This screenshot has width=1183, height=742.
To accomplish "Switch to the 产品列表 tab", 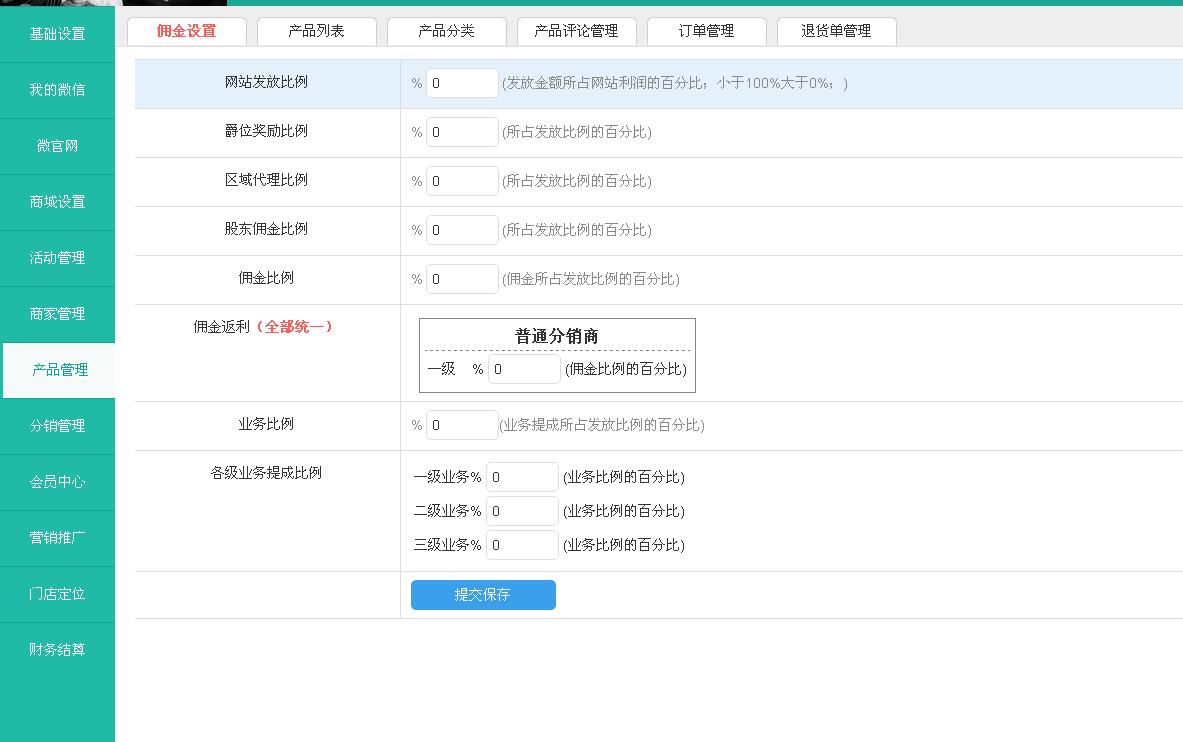I will pos(316,31).
